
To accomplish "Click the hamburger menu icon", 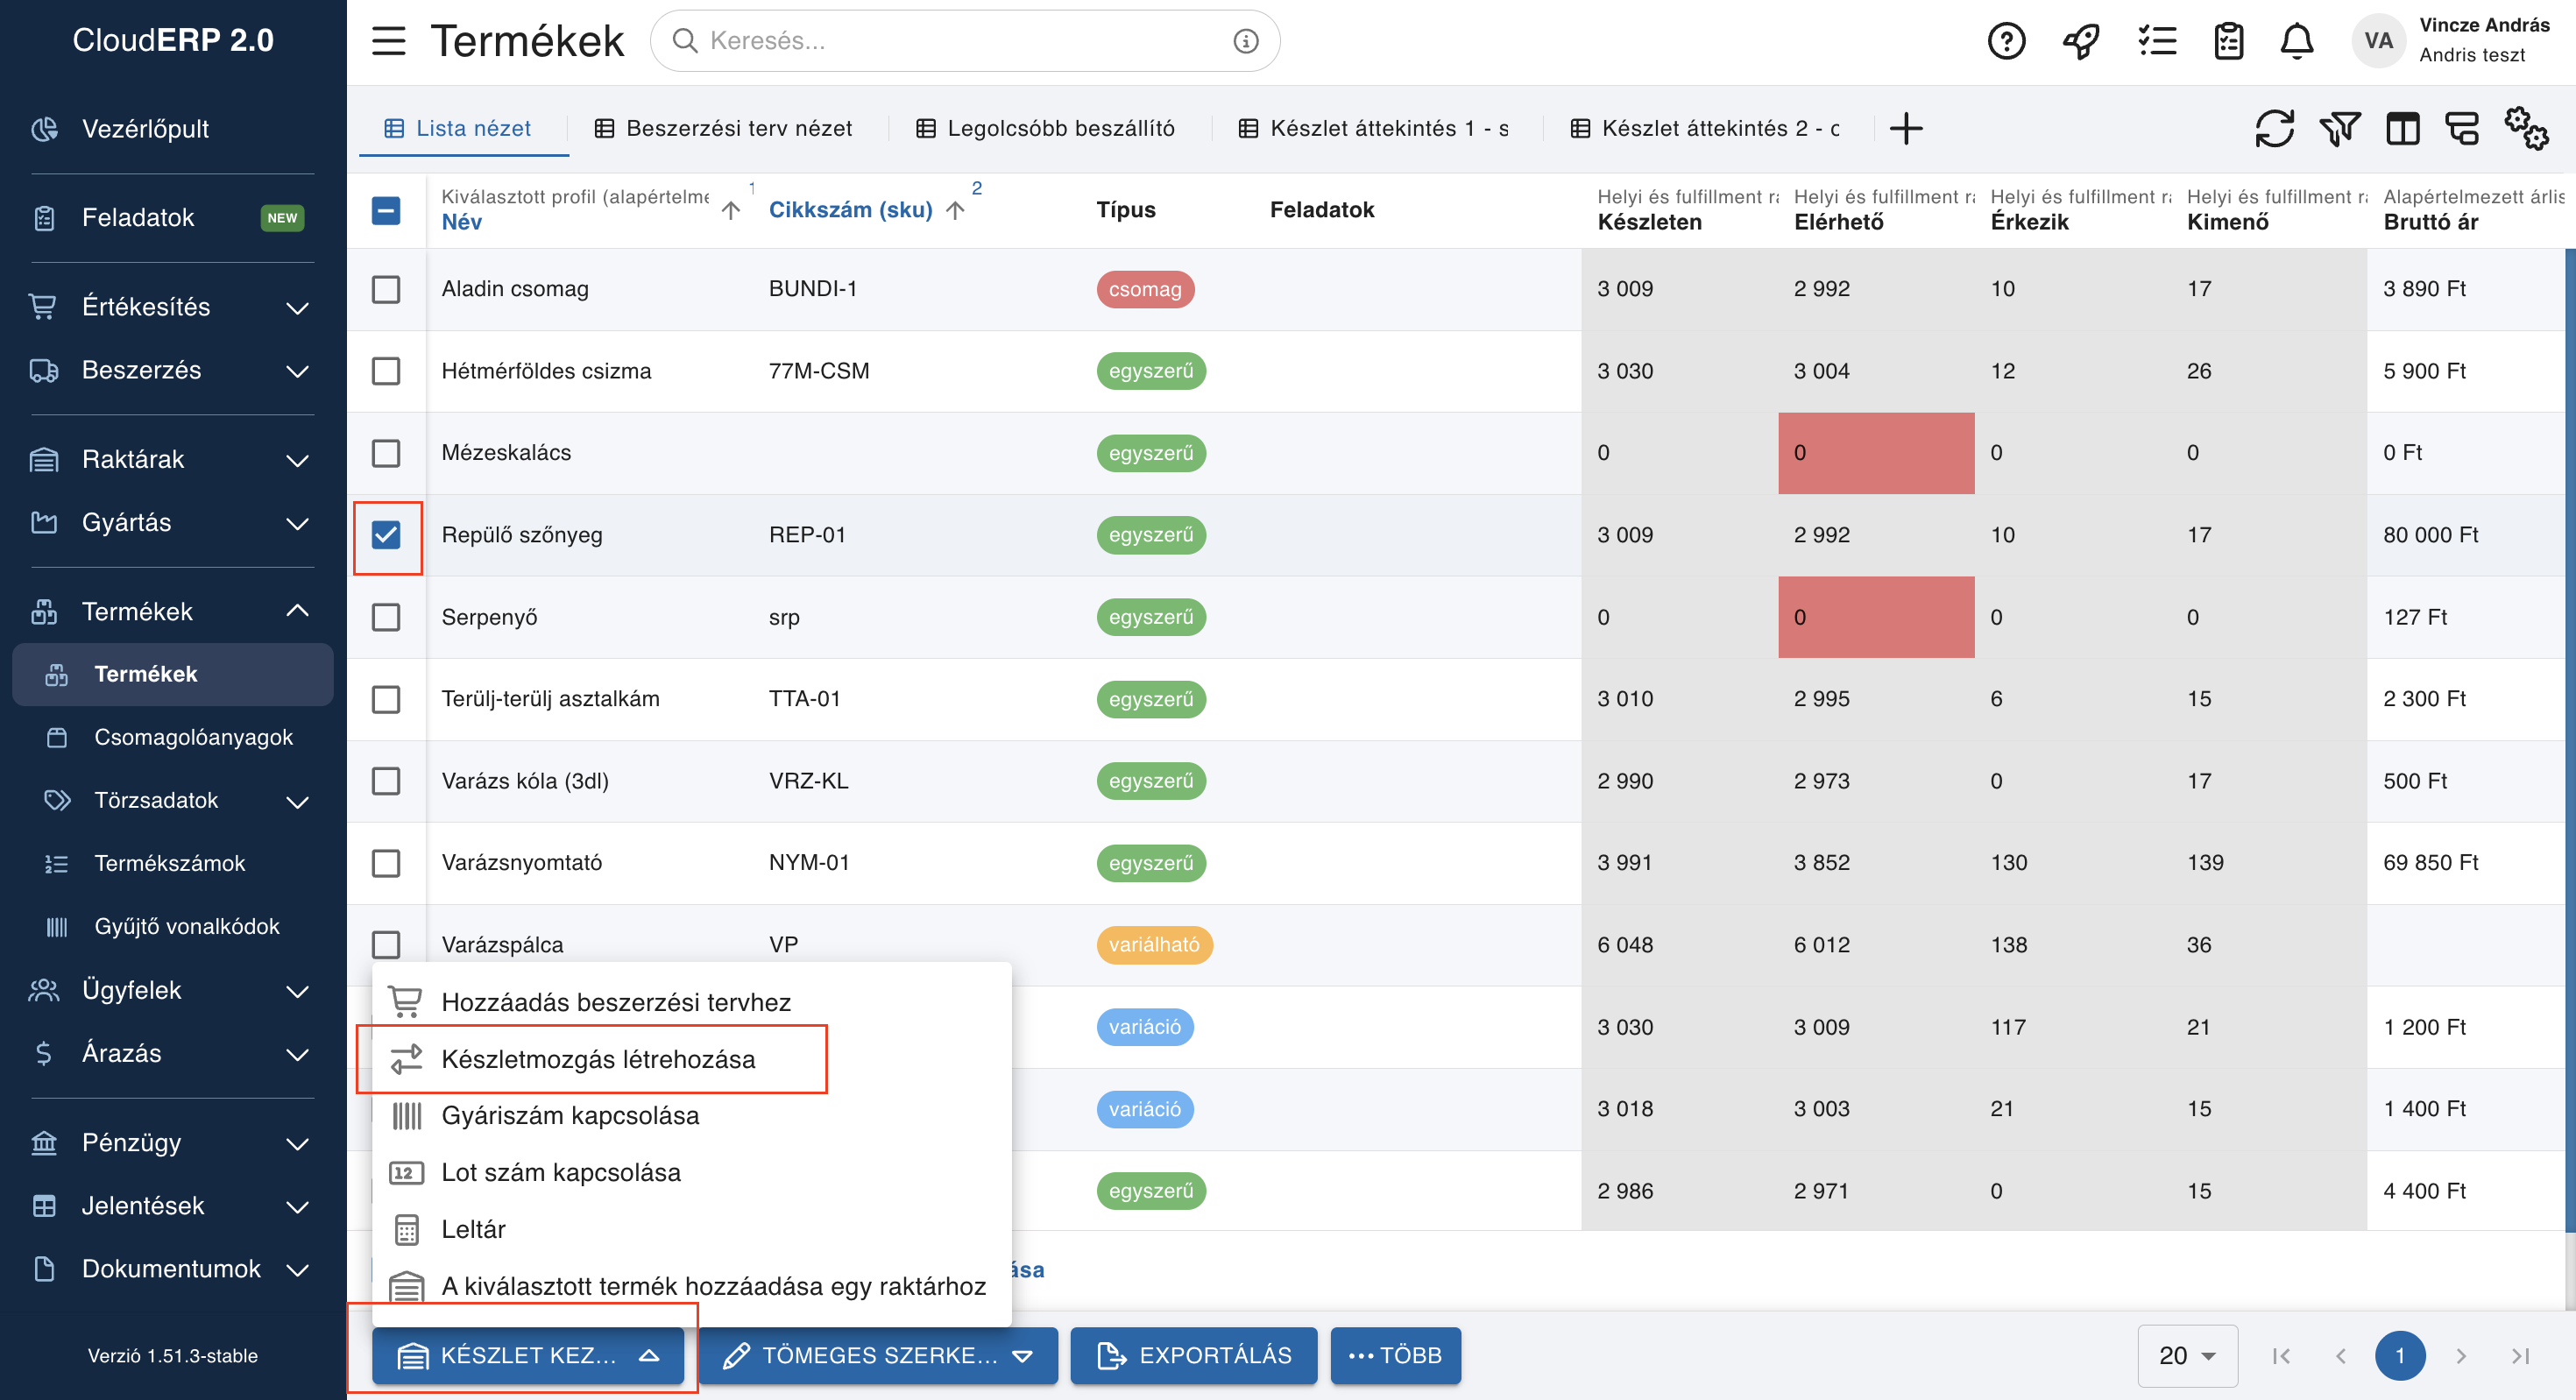I will point(388,41).
